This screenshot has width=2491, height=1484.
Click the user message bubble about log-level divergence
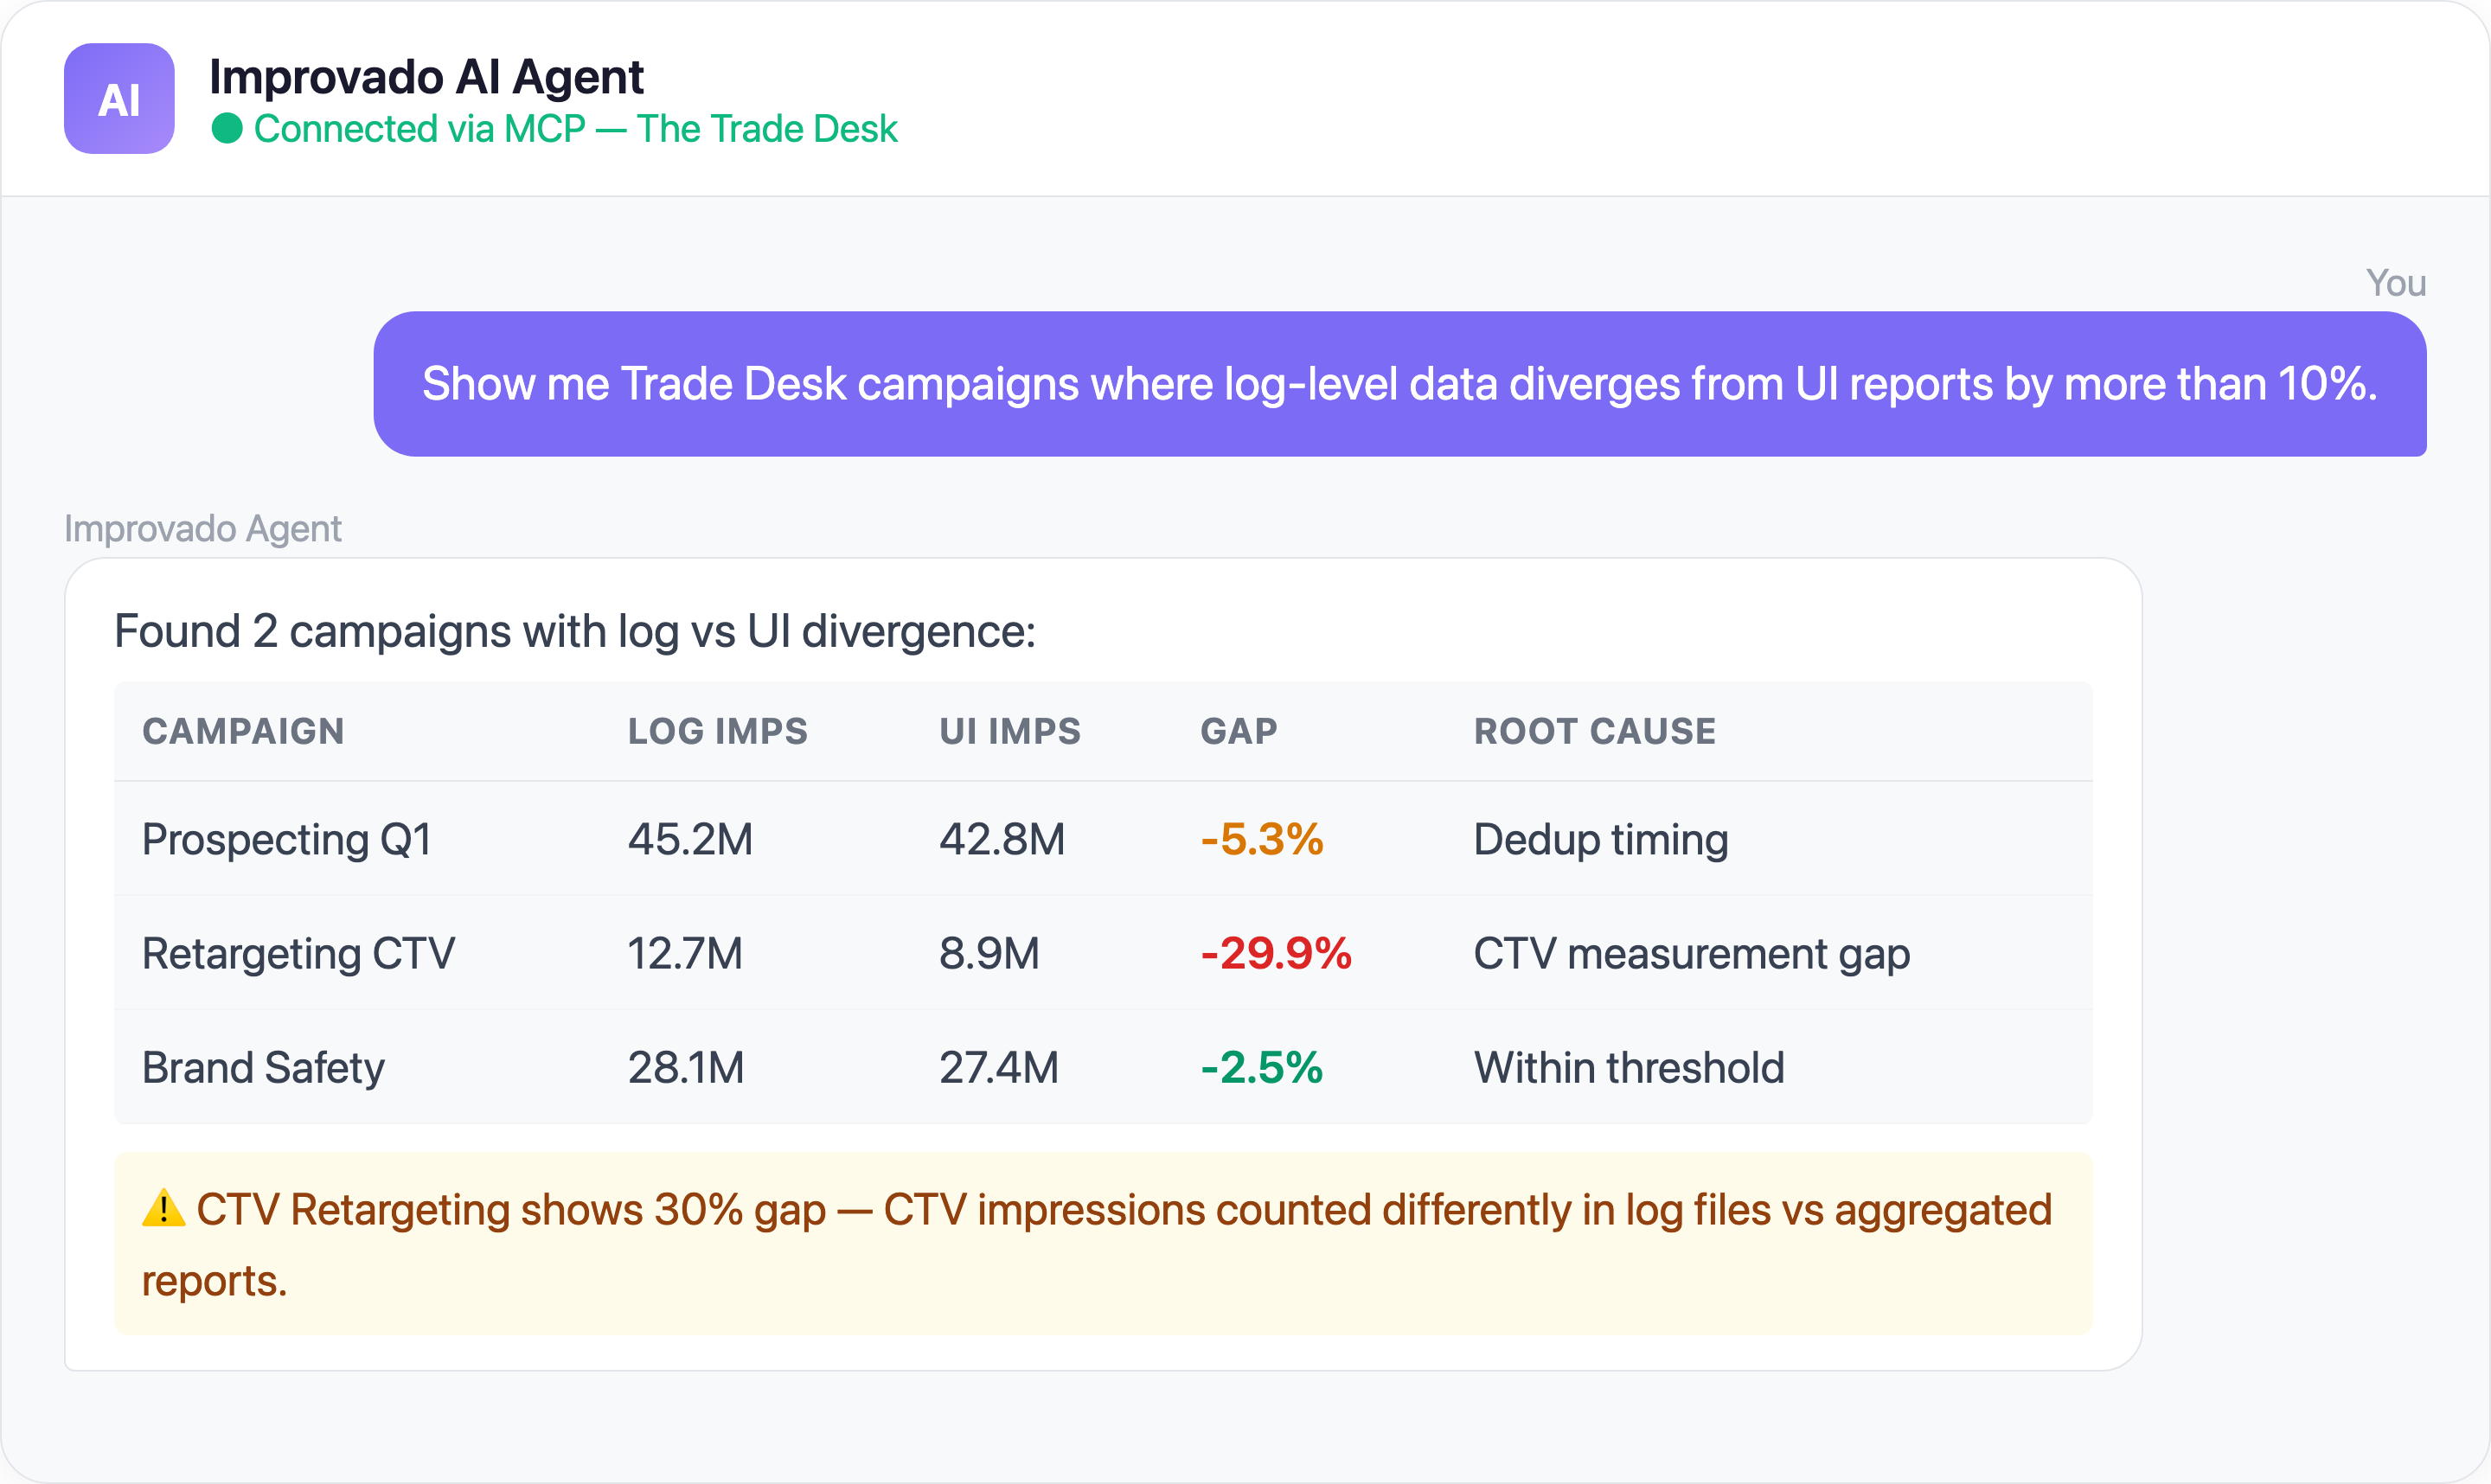pos(1400,384)
